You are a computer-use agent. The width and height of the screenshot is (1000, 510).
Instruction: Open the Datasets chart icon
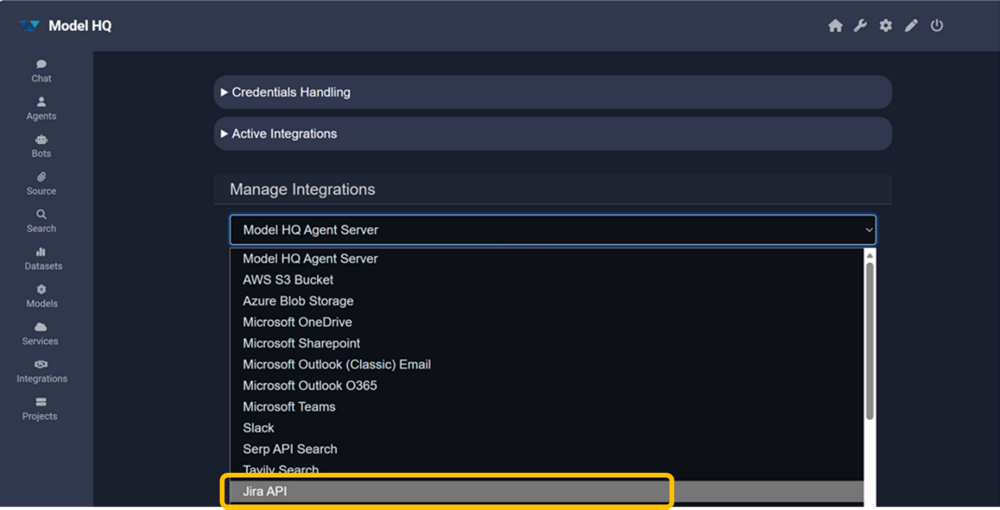pos(41,252)
